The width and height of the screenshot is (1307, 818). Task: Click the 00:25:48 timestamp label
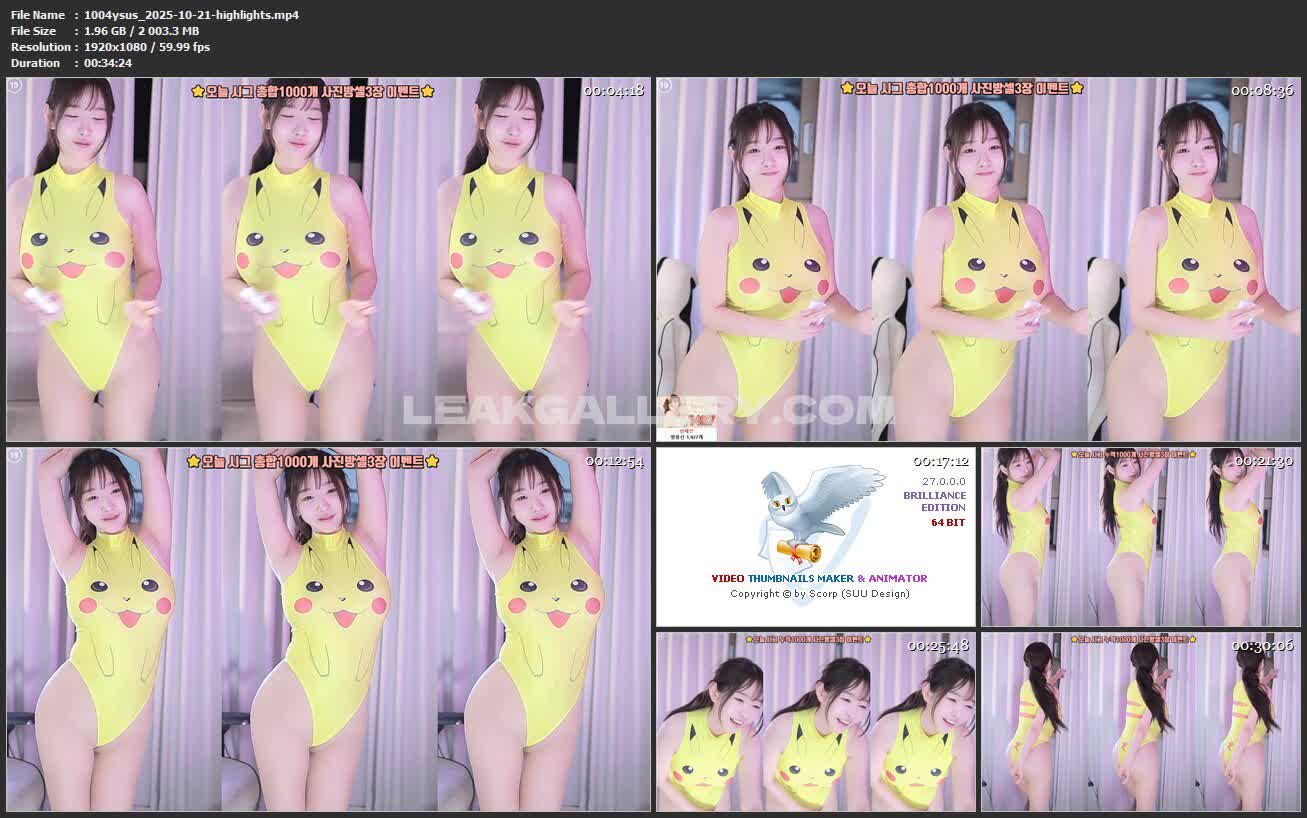point(939,646)
